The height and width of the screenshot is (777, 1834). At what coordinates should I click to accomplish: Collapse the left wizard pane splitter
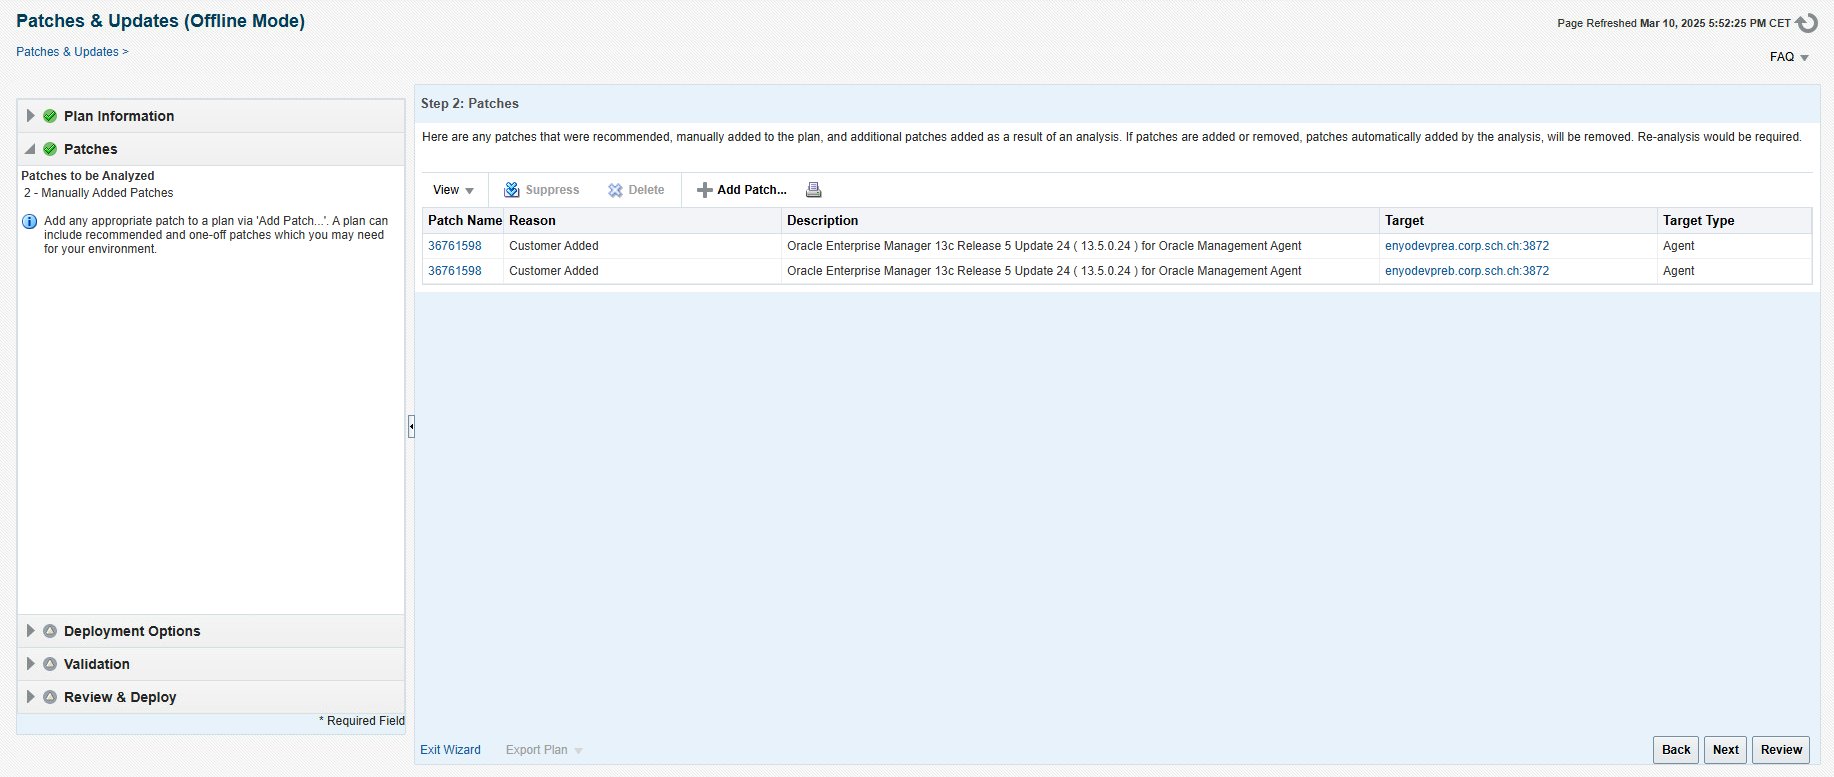point(411,427)
